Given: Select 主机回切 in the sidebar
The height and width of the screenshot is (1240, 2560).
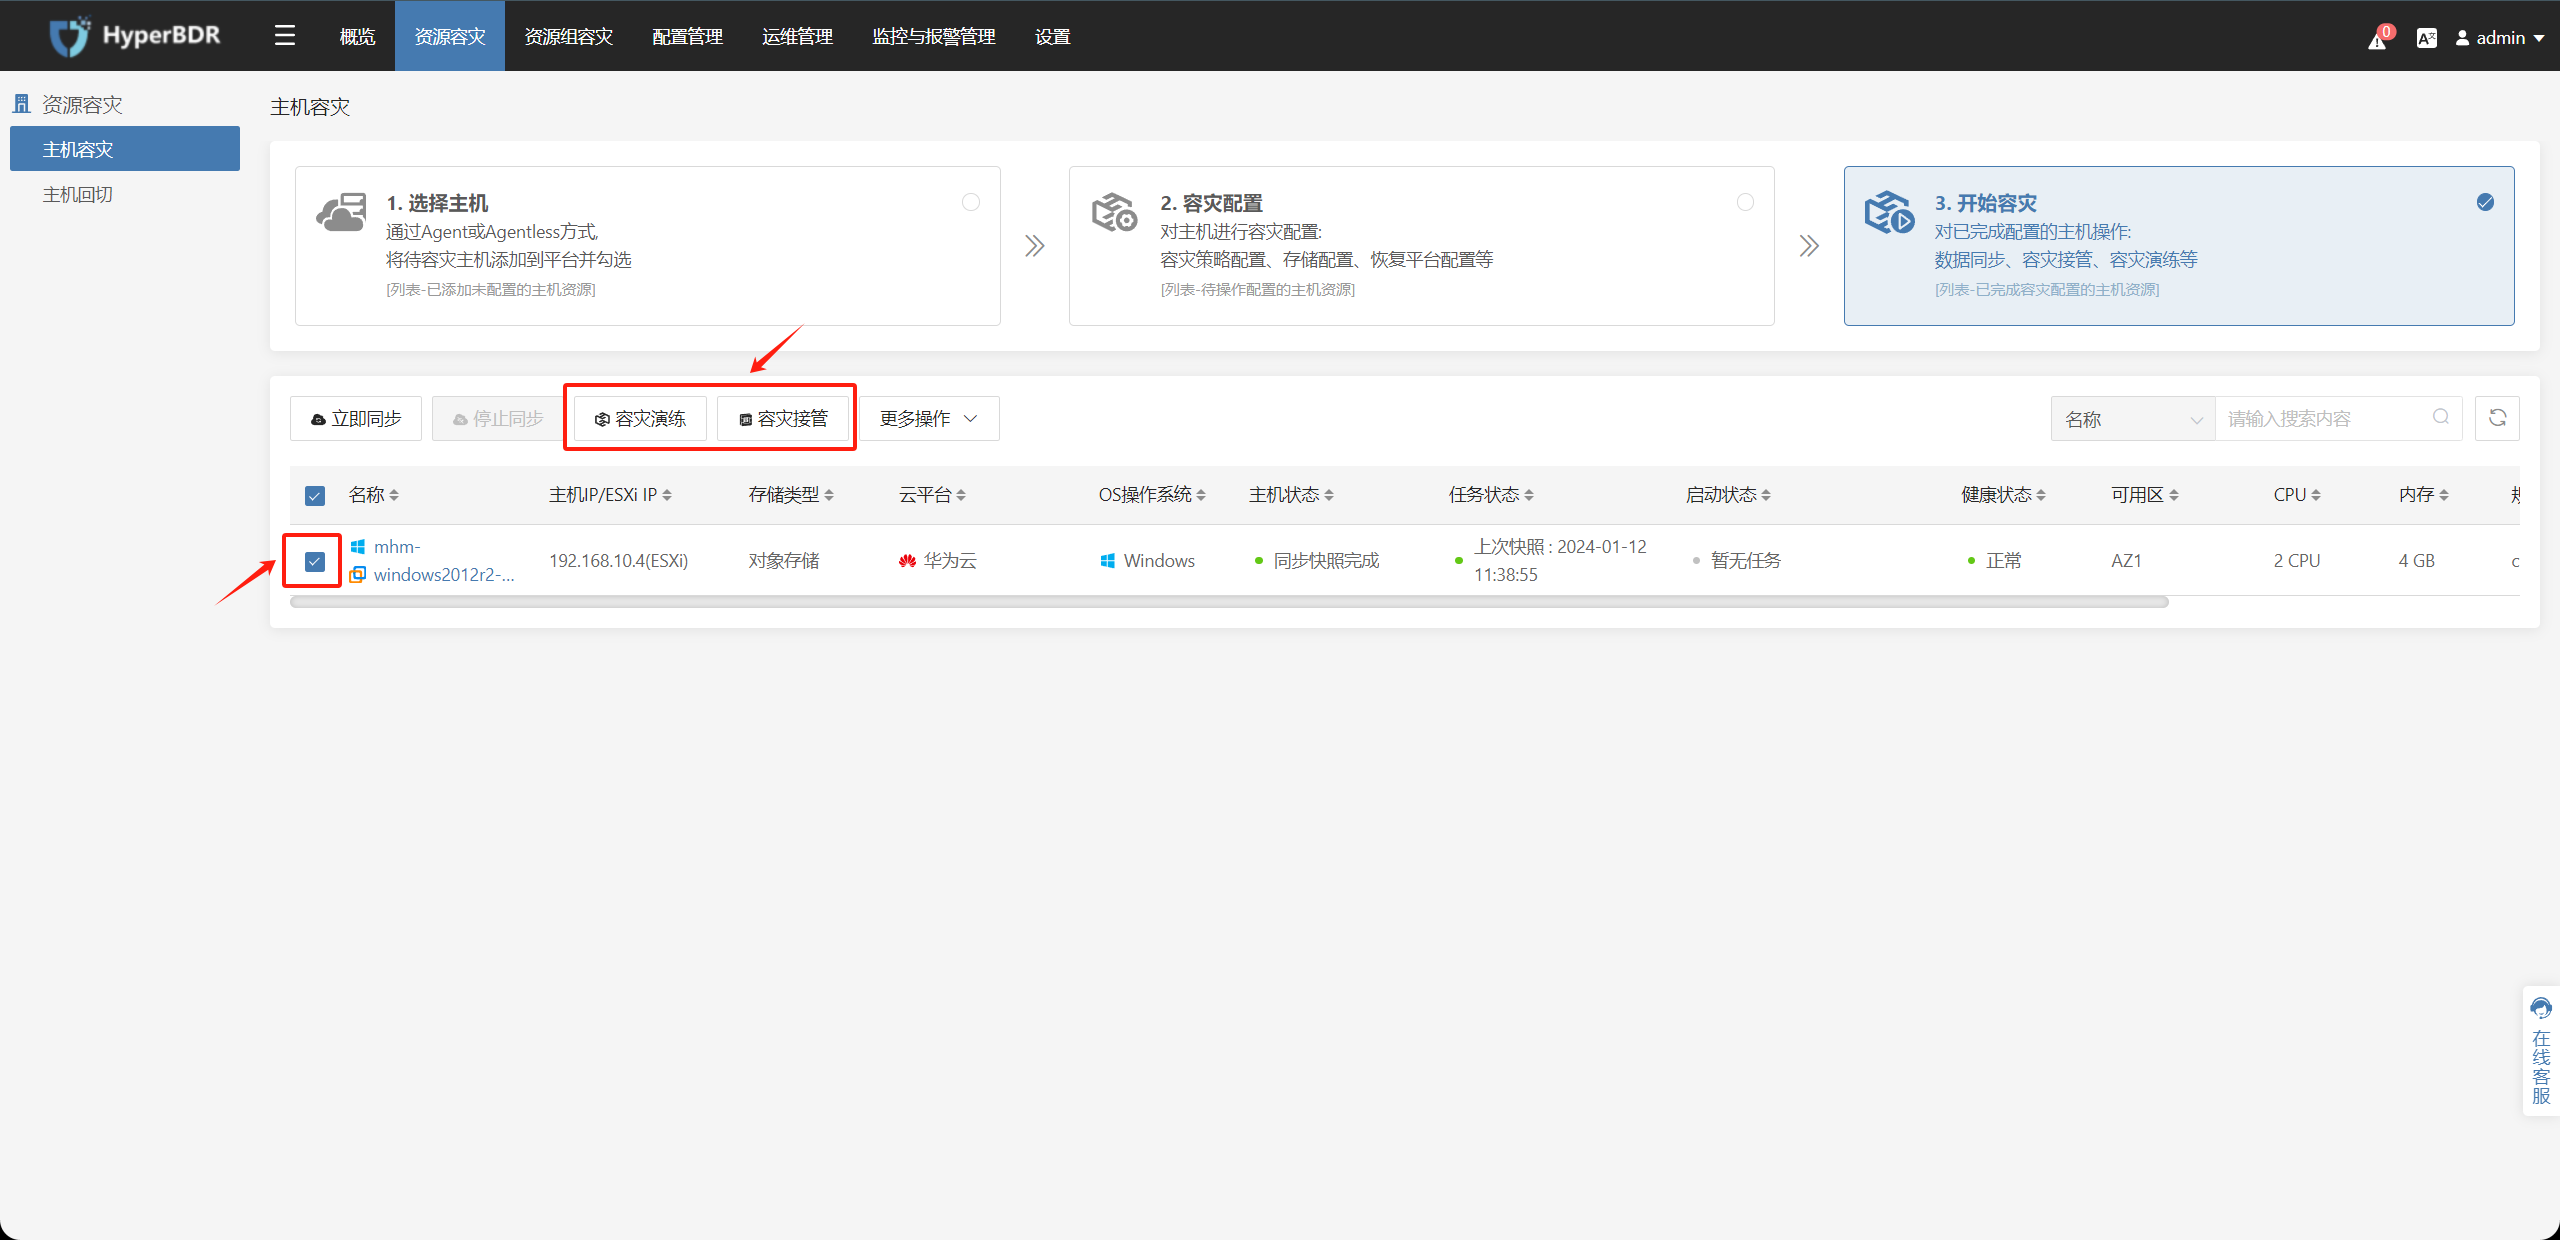Looking at the screenshot, I should [x=125, y=194].
